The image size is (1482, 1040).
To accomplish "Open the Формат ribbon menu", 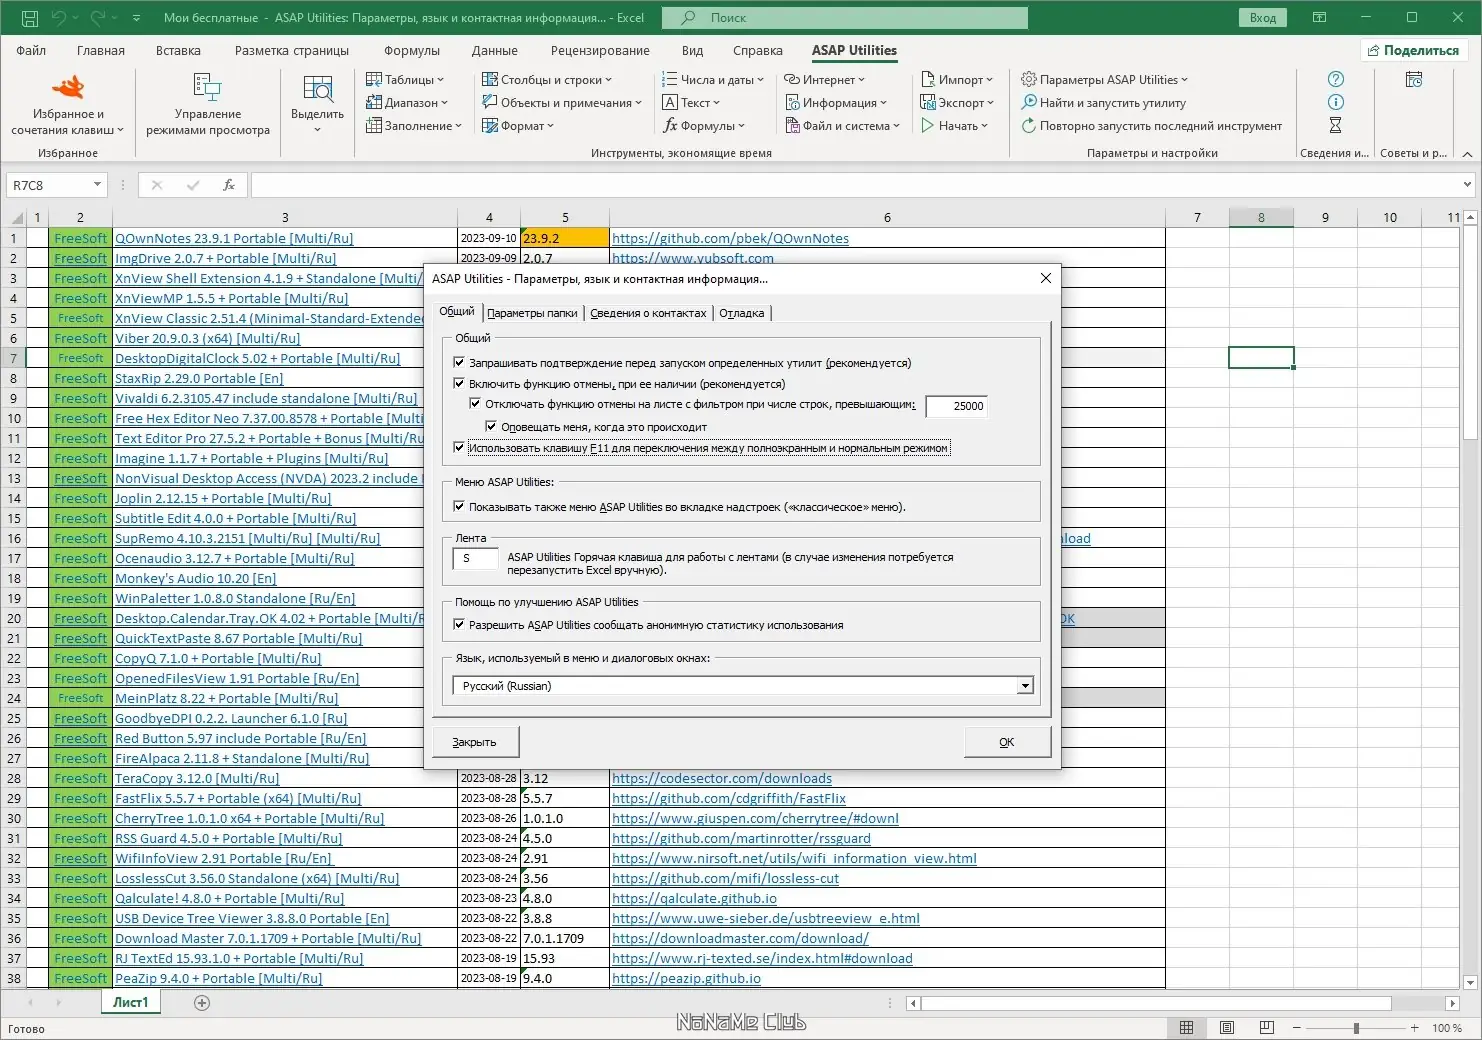I will (517, 126).
